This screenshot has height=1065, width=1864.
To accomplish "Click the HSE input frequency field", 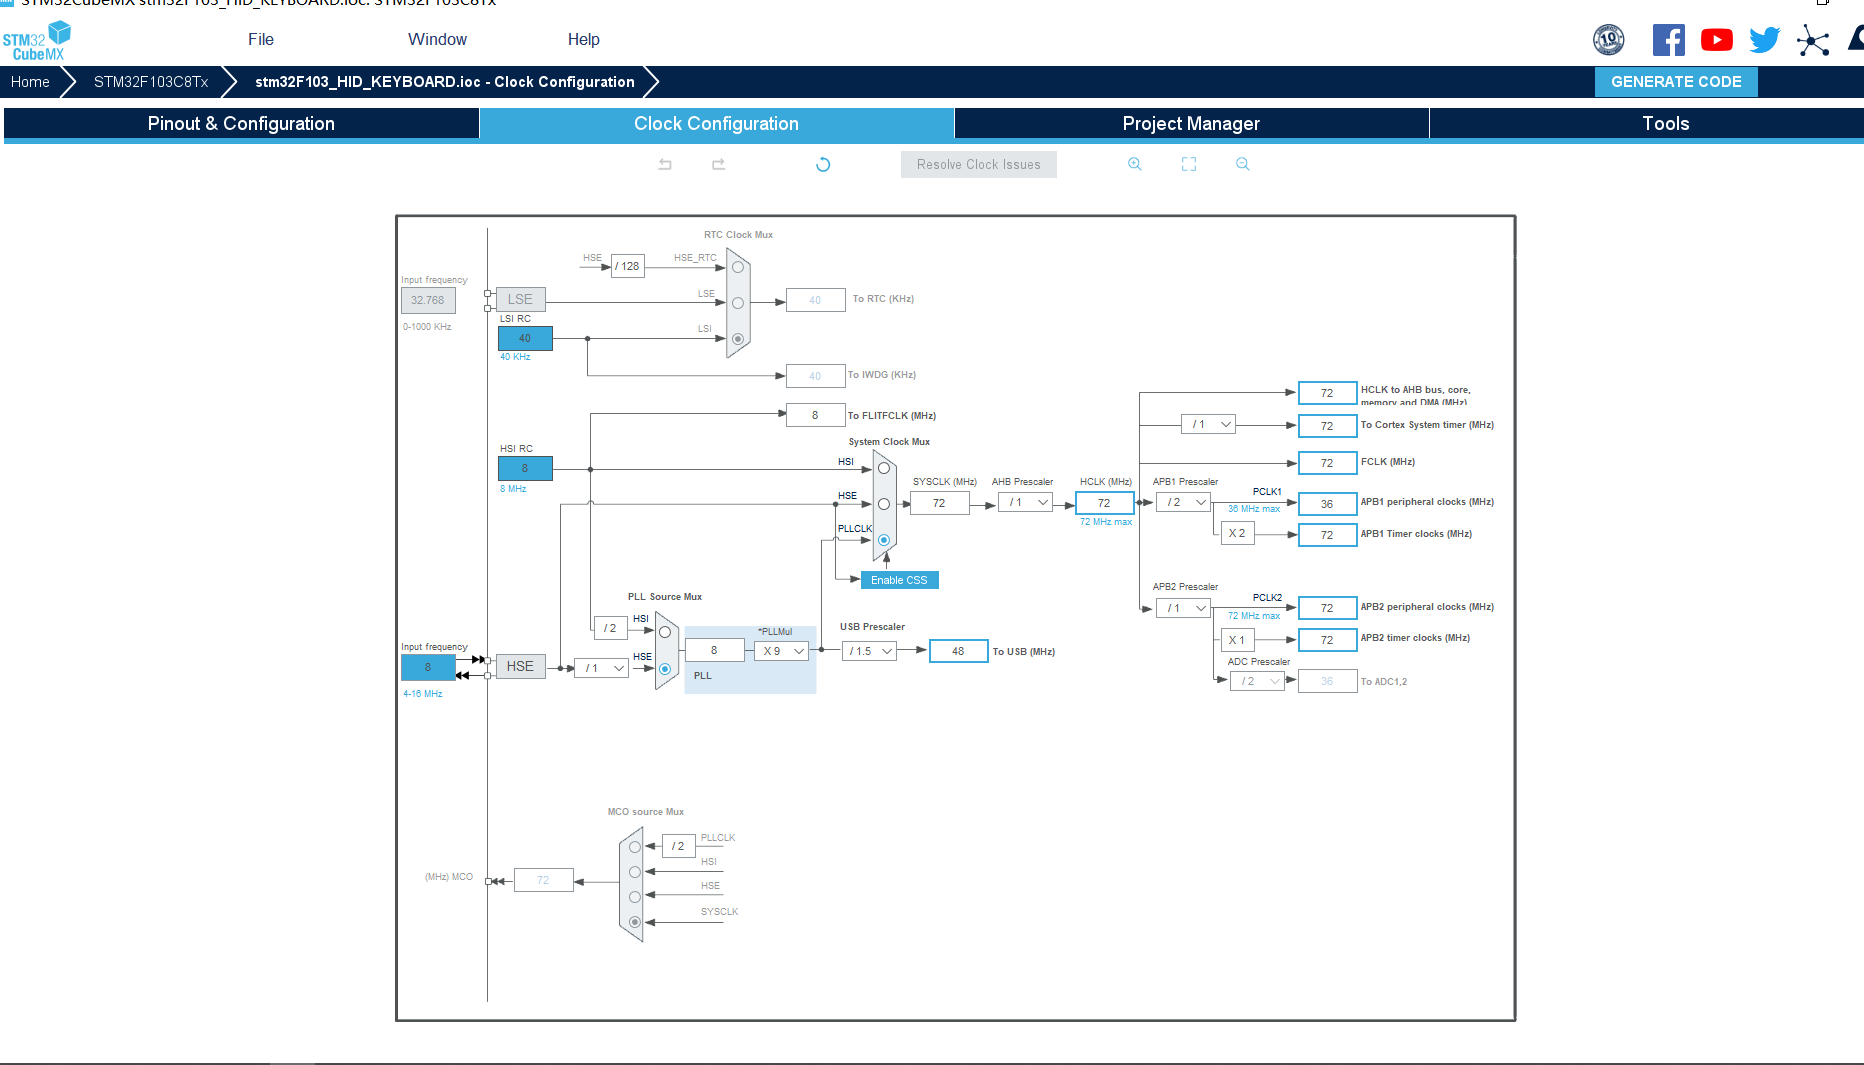I will (x=428, y=668).
